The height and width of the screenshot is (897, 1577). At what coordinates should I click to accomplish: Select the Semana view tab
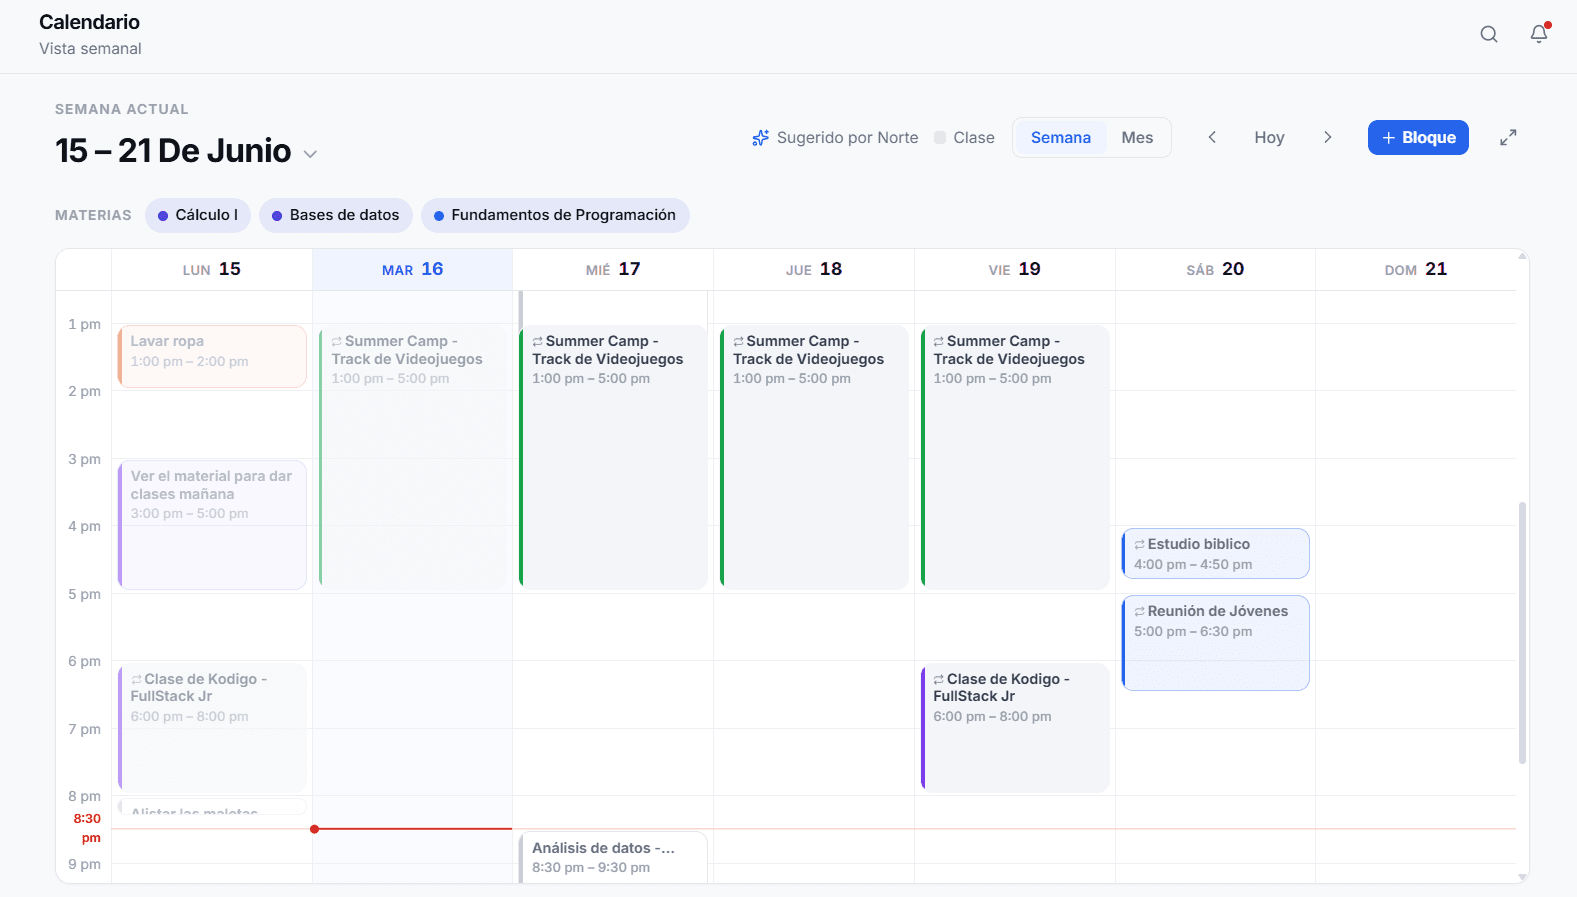1061,138
